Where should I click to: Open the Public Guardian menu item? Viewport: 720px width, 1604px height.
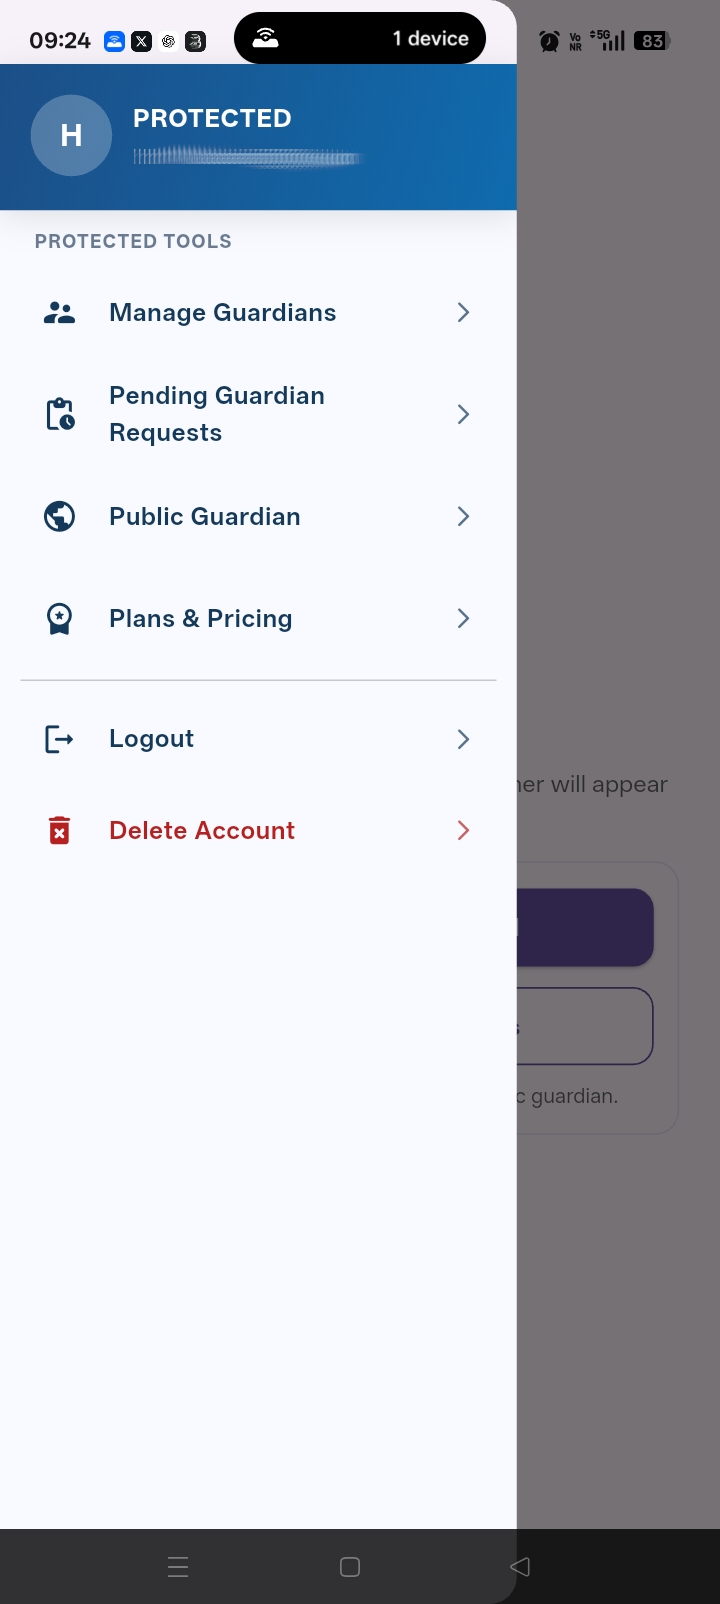coord(205,516)
